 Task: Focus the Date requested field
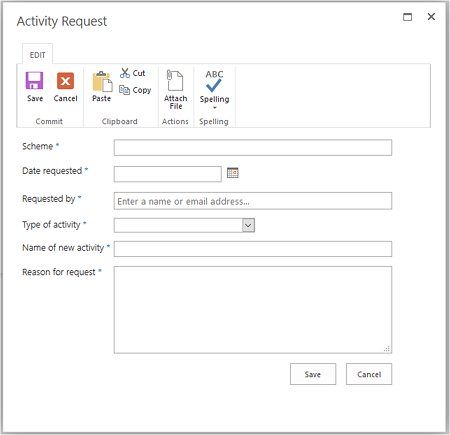168,174
